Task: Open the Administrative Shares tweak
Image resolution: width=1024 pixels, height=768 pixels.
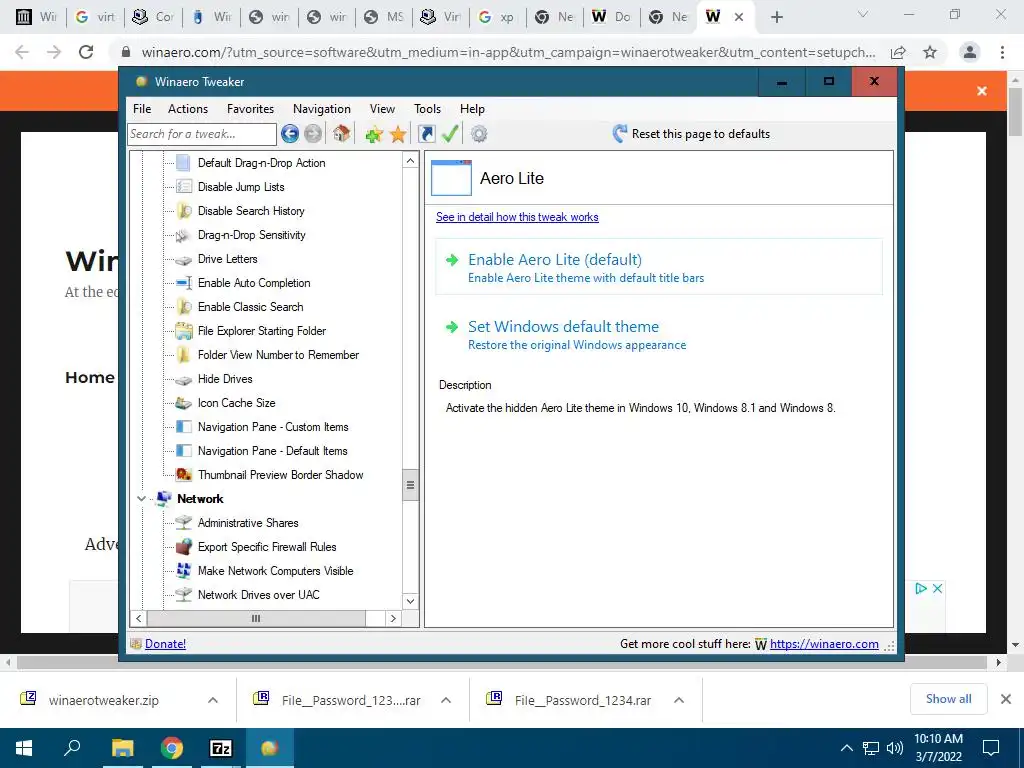Action: (248, 523)
